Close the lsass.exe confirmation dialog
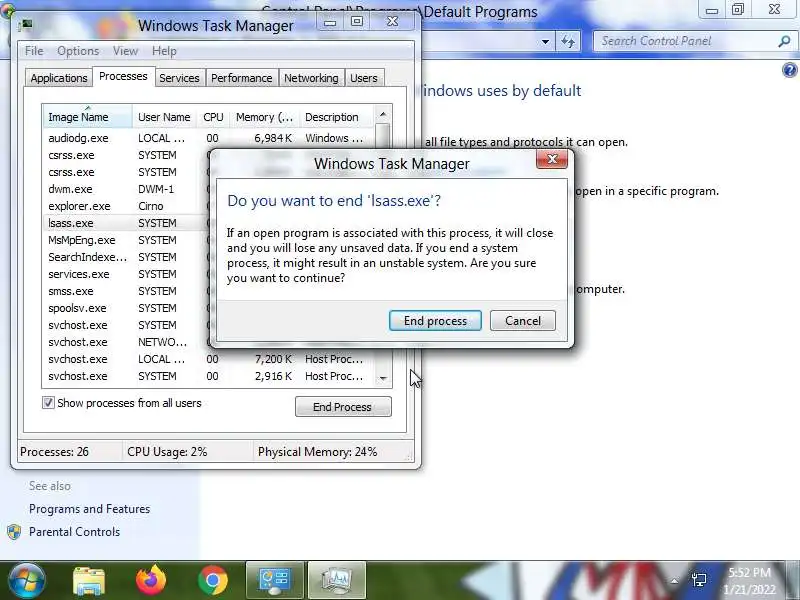 pos(552,159)
